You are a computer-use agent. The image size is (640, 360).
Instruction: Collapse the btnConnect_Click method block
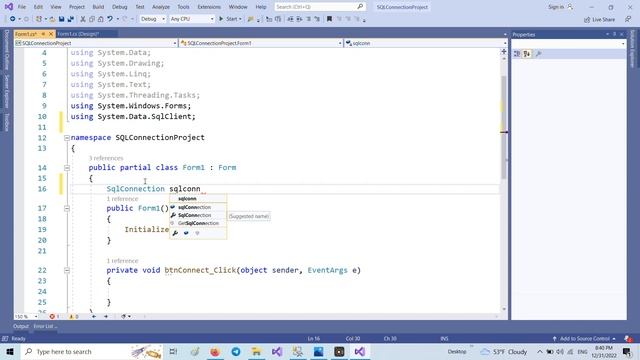(67, 270)
